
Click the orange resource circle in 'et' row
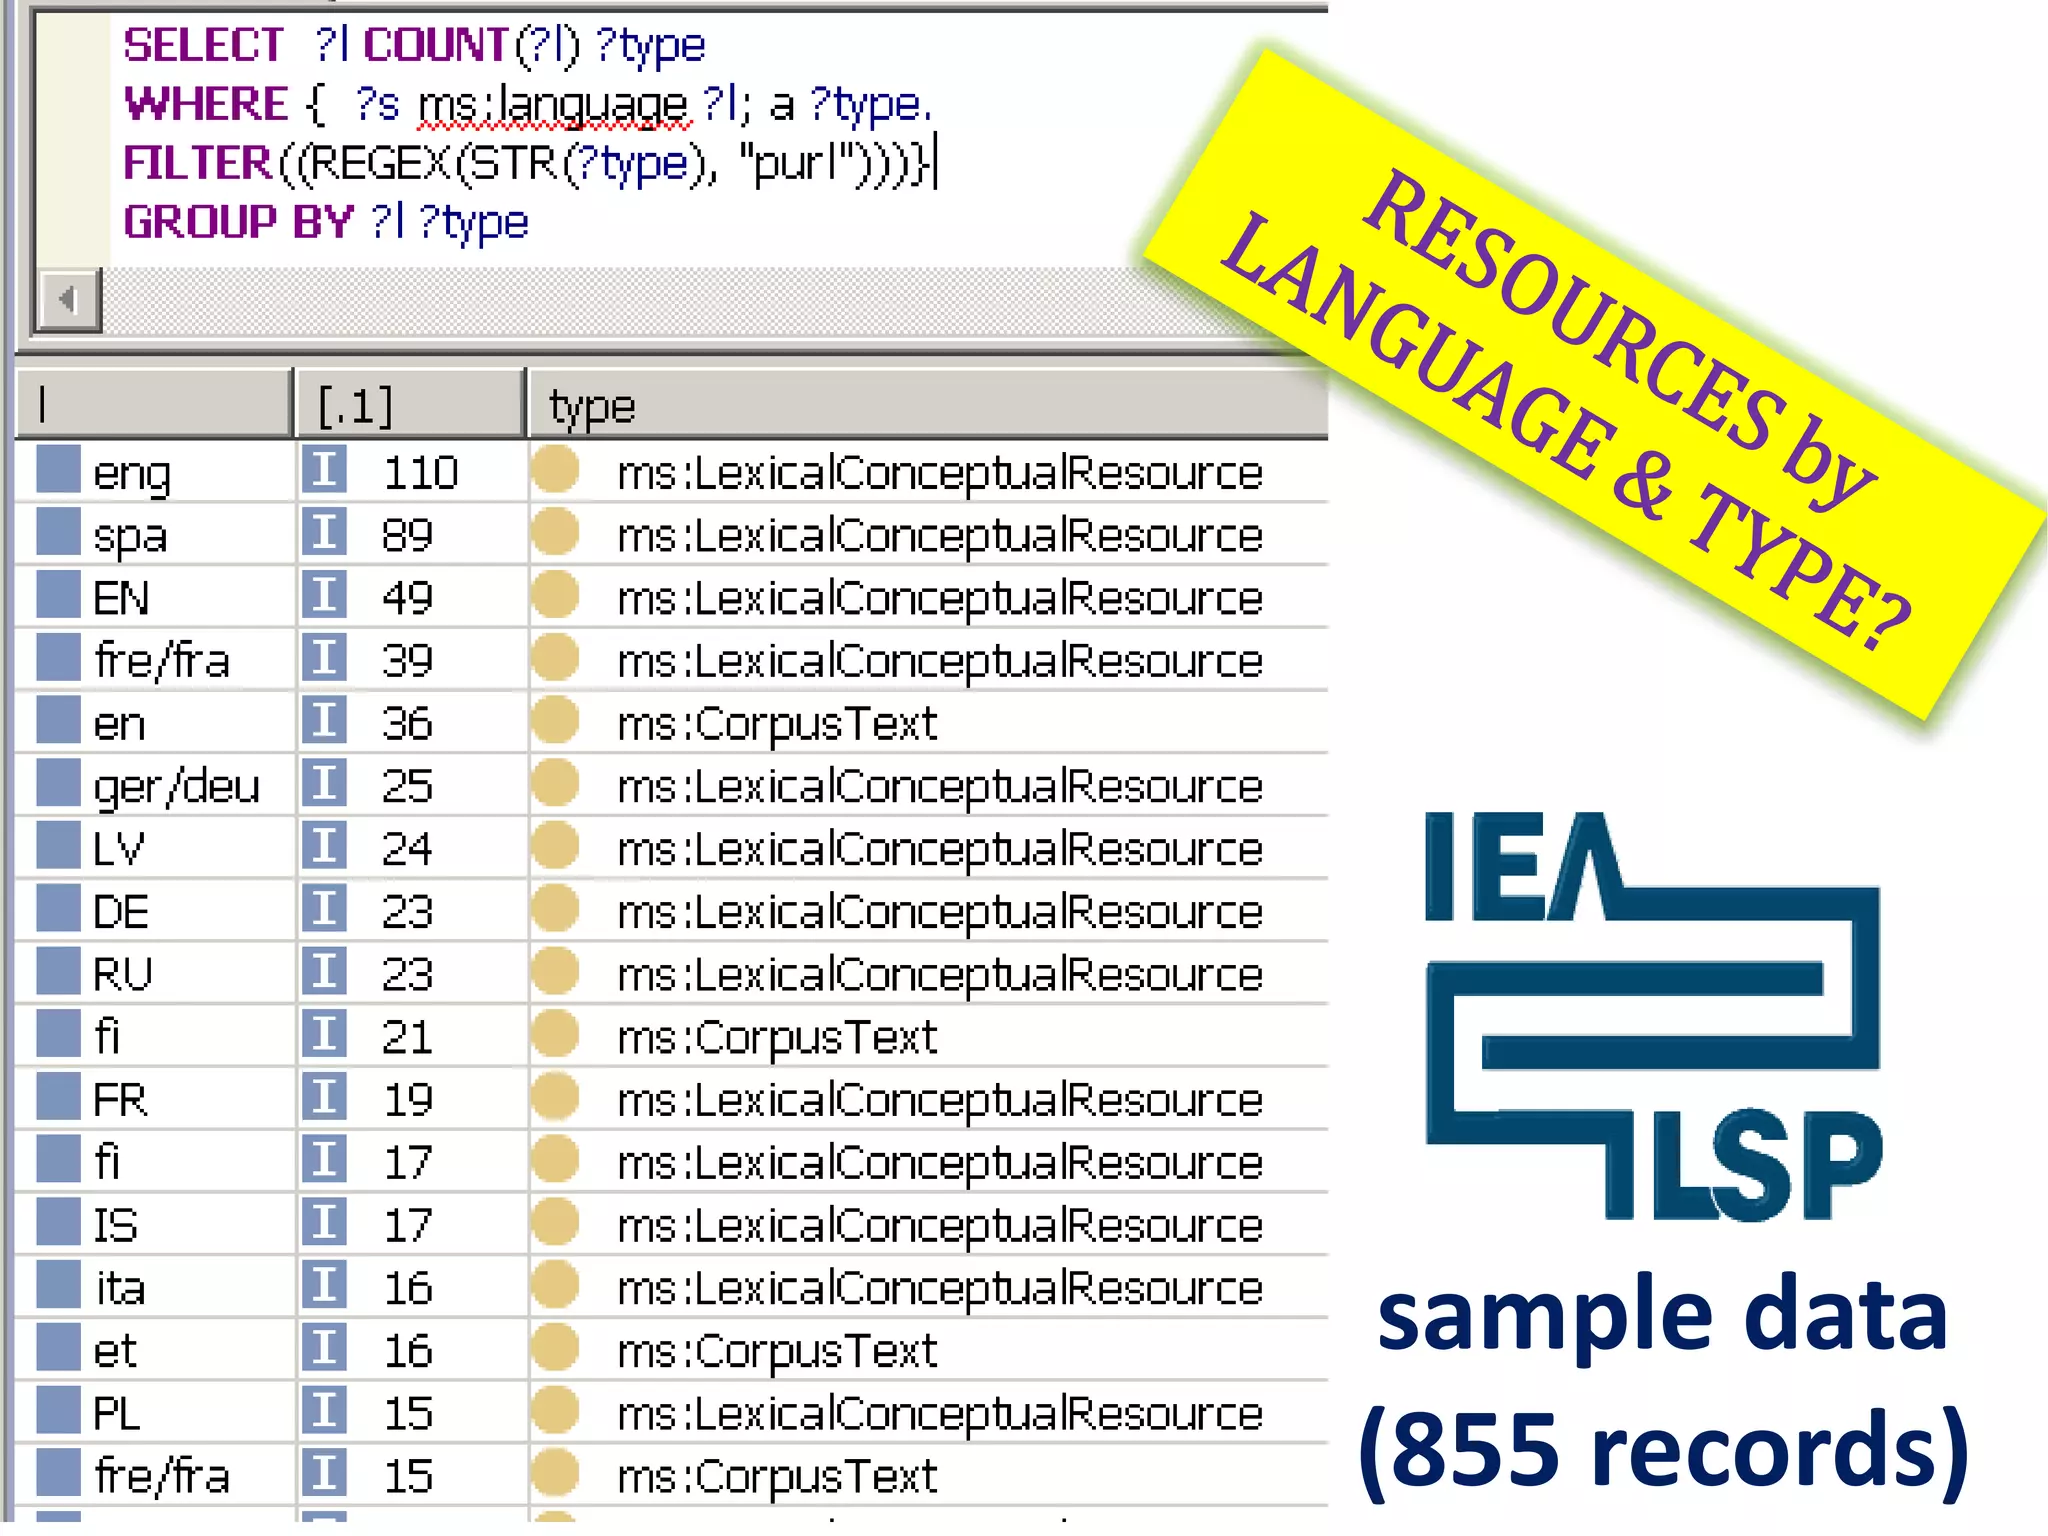pos(555,1347)
